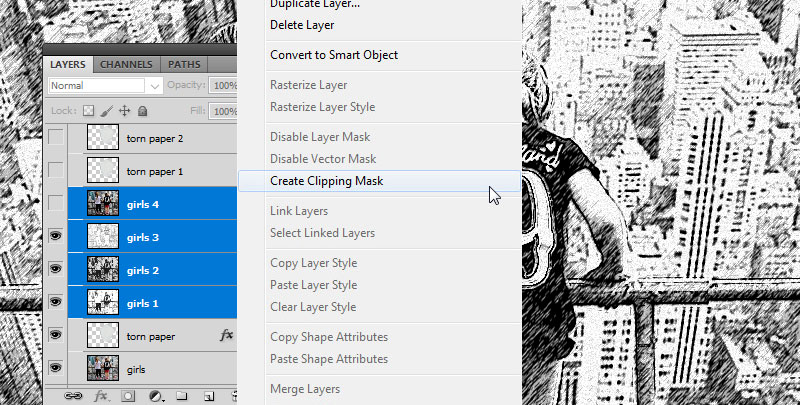This screenshot has width=800, height=405.
Task: Show the torn paper 2 layer
Action: point(56,137)
